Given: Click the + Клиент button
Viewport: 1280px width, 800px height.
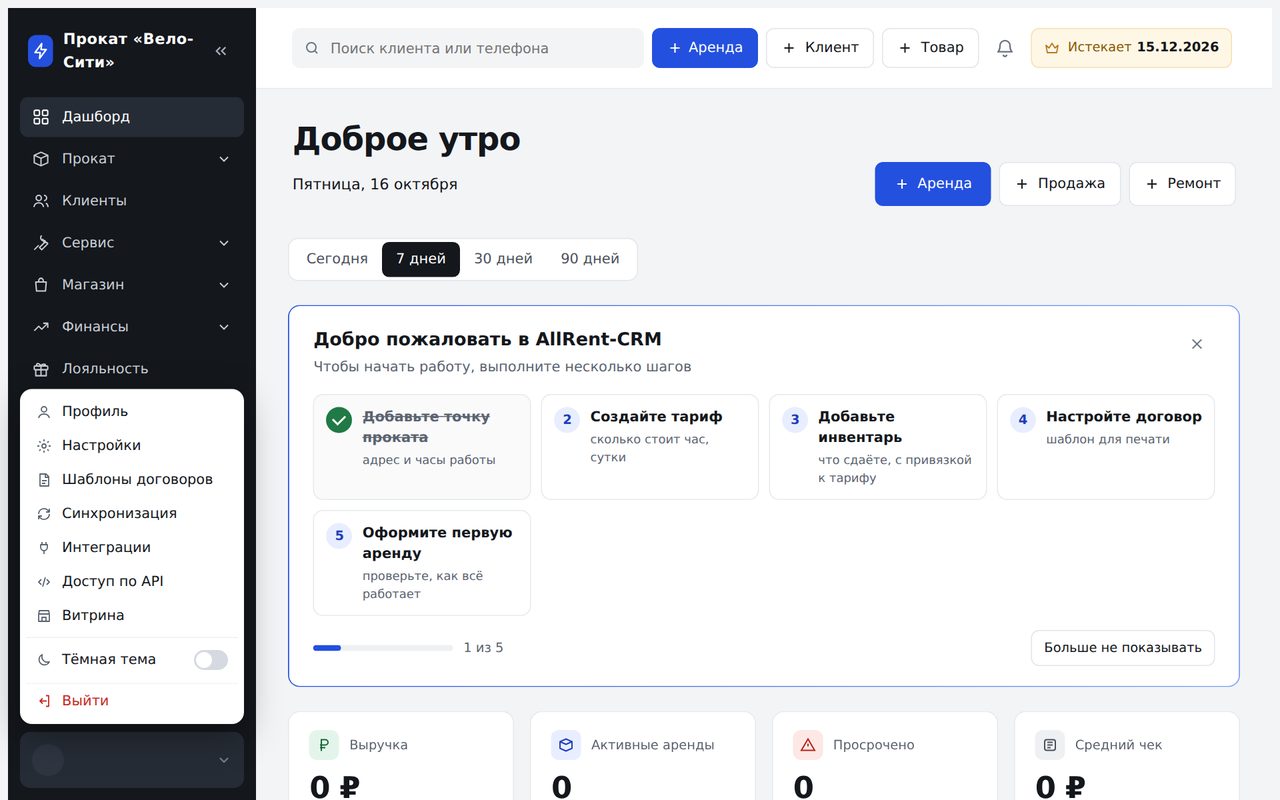Looking at the screenshot, I should pos(820,48).
